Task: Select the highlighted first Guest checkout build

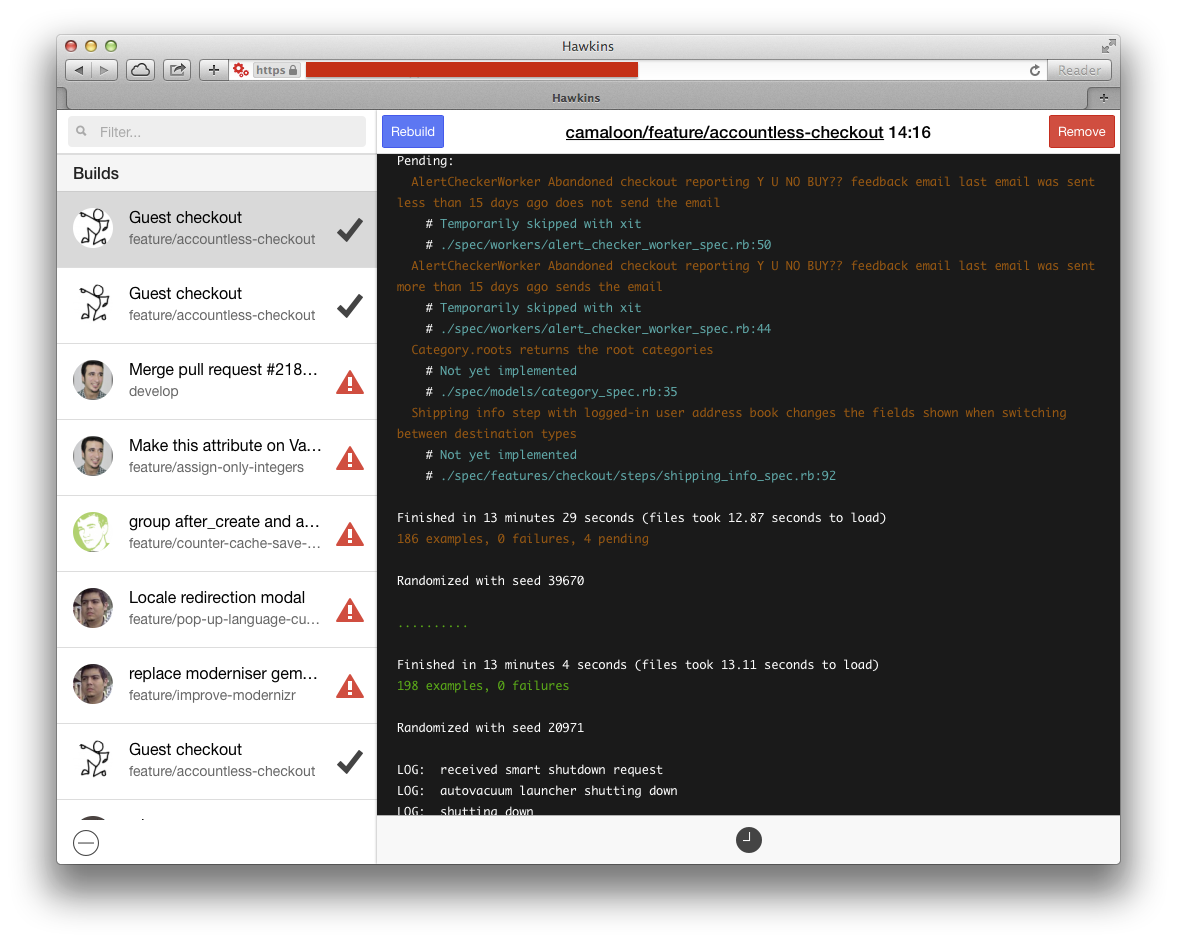Action: coord(217,229)
